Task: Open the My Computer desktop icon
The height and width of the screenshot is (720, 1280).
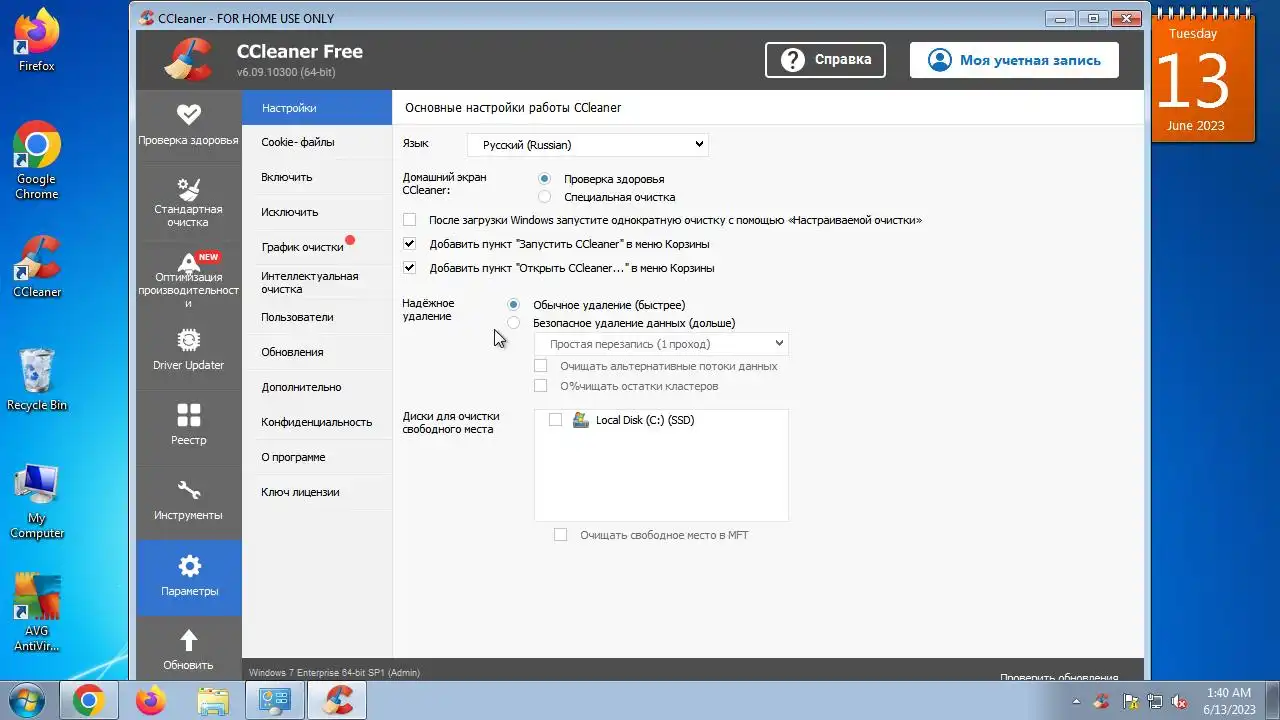Action: pyautogui.click(x=37, y=501)
